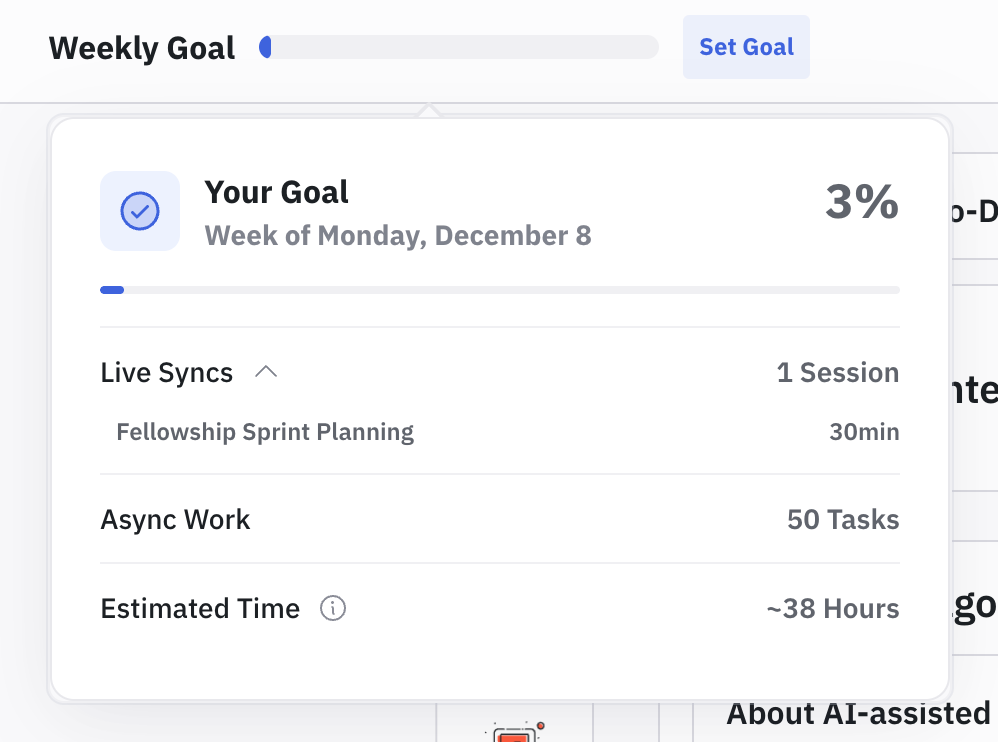Click the Live Syncs label
Image resolution: width=998 pixels, height=742 pixels.
[x=167, y=373]
